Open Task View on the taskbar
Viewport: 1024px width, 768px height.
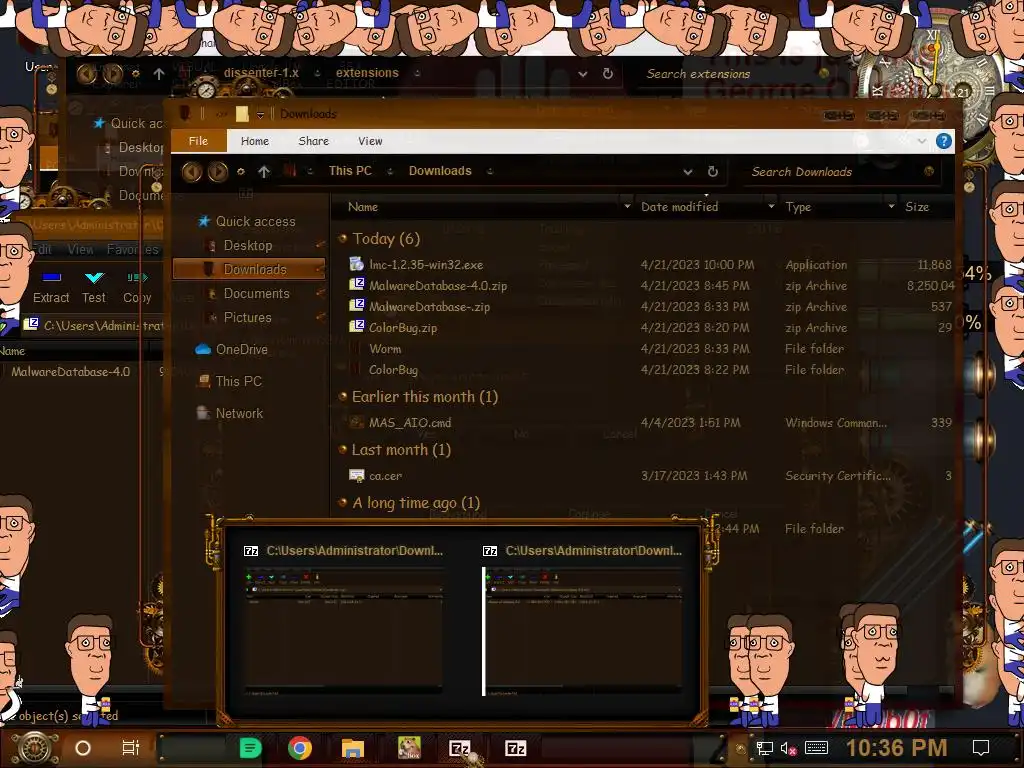(x=131, y=748)
